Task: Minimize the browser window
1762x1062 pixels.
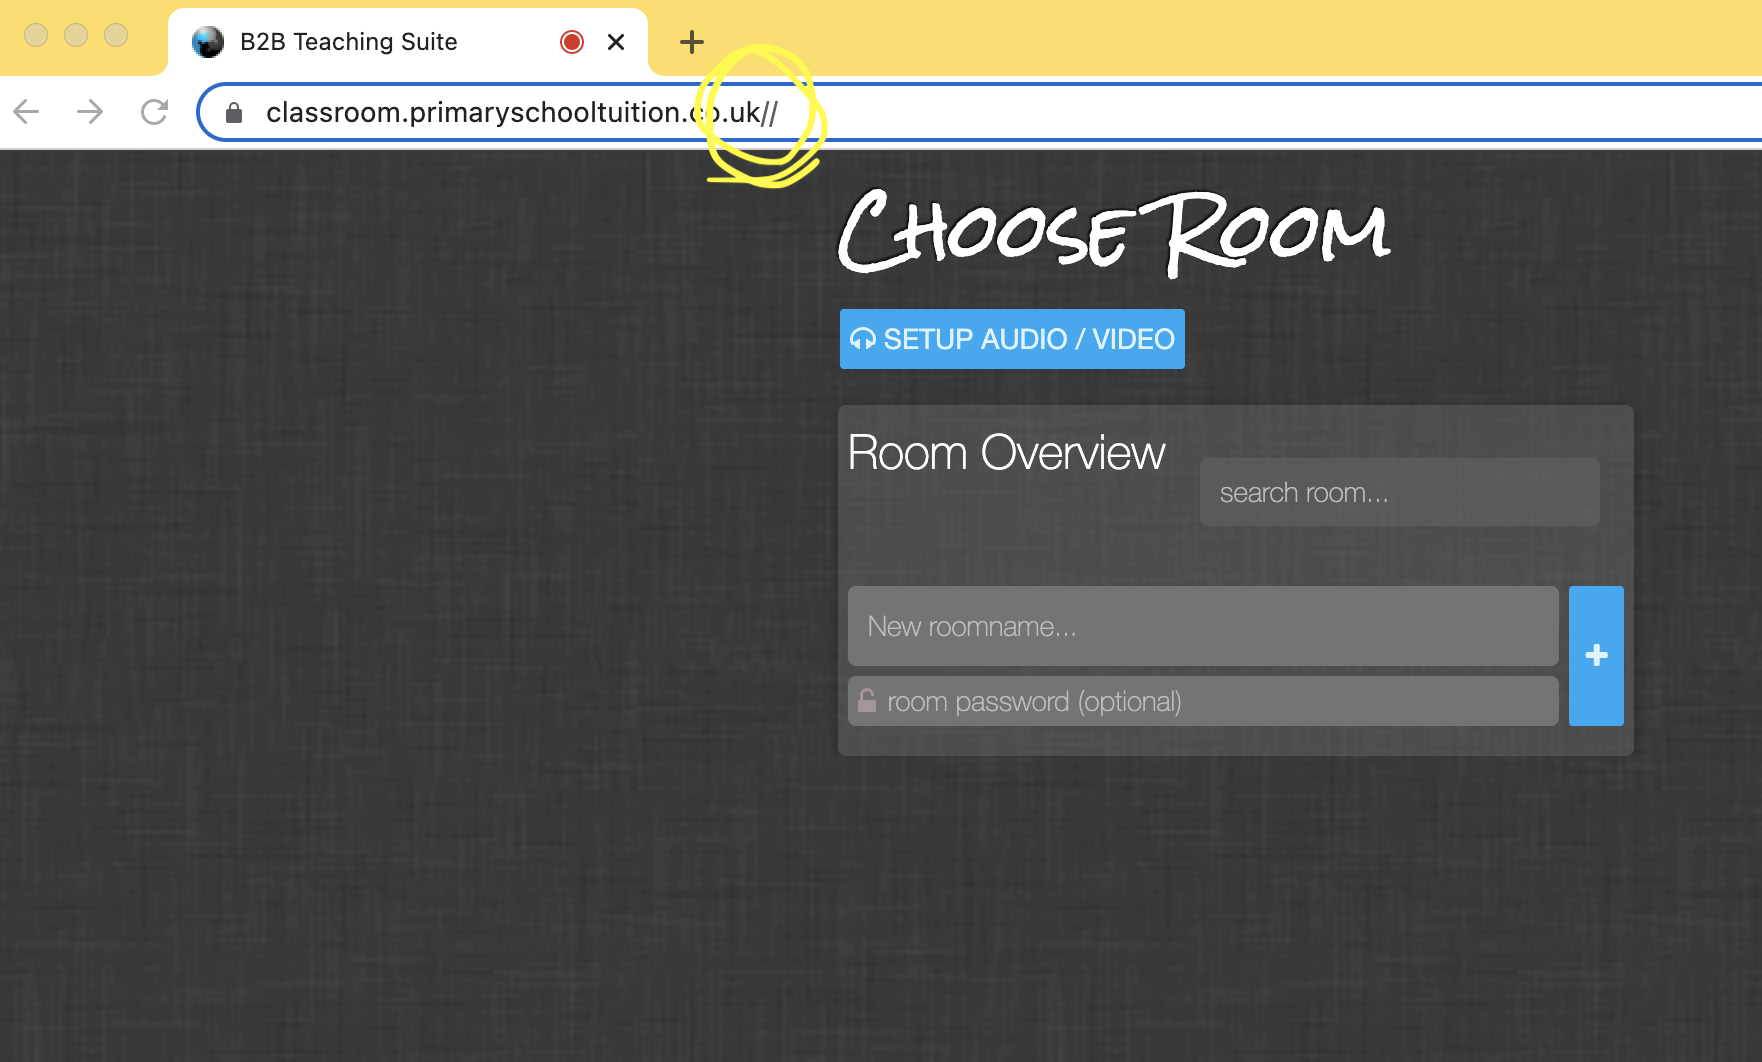Action: pos(76,35)
